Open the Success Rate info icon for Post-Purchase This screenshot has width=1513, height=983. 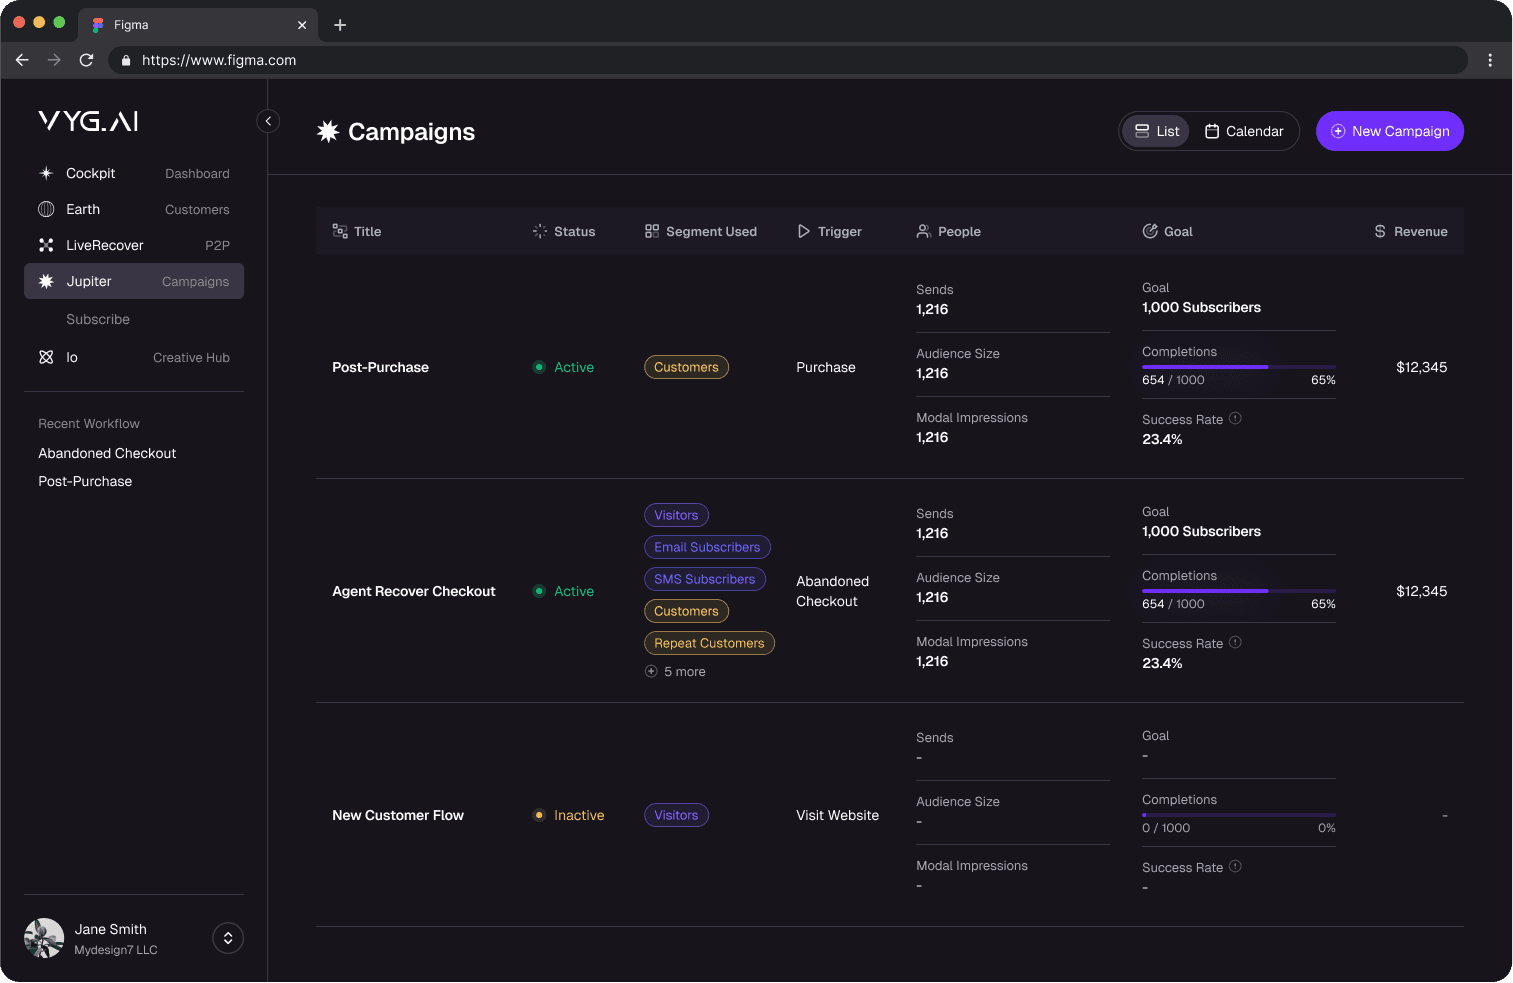pos(1235,418)
